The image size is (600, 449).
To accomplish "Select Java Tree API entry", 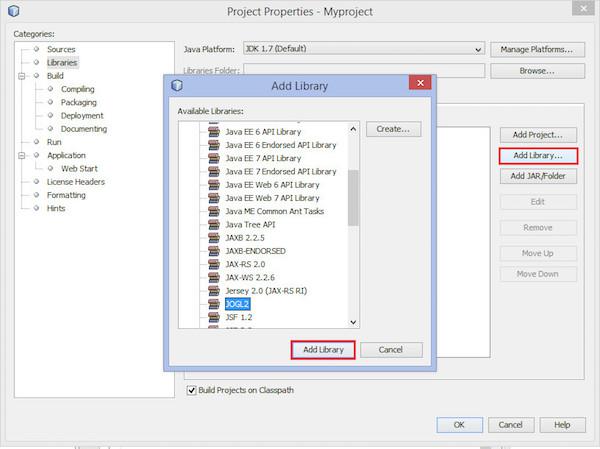I will (x=250, y=225).
